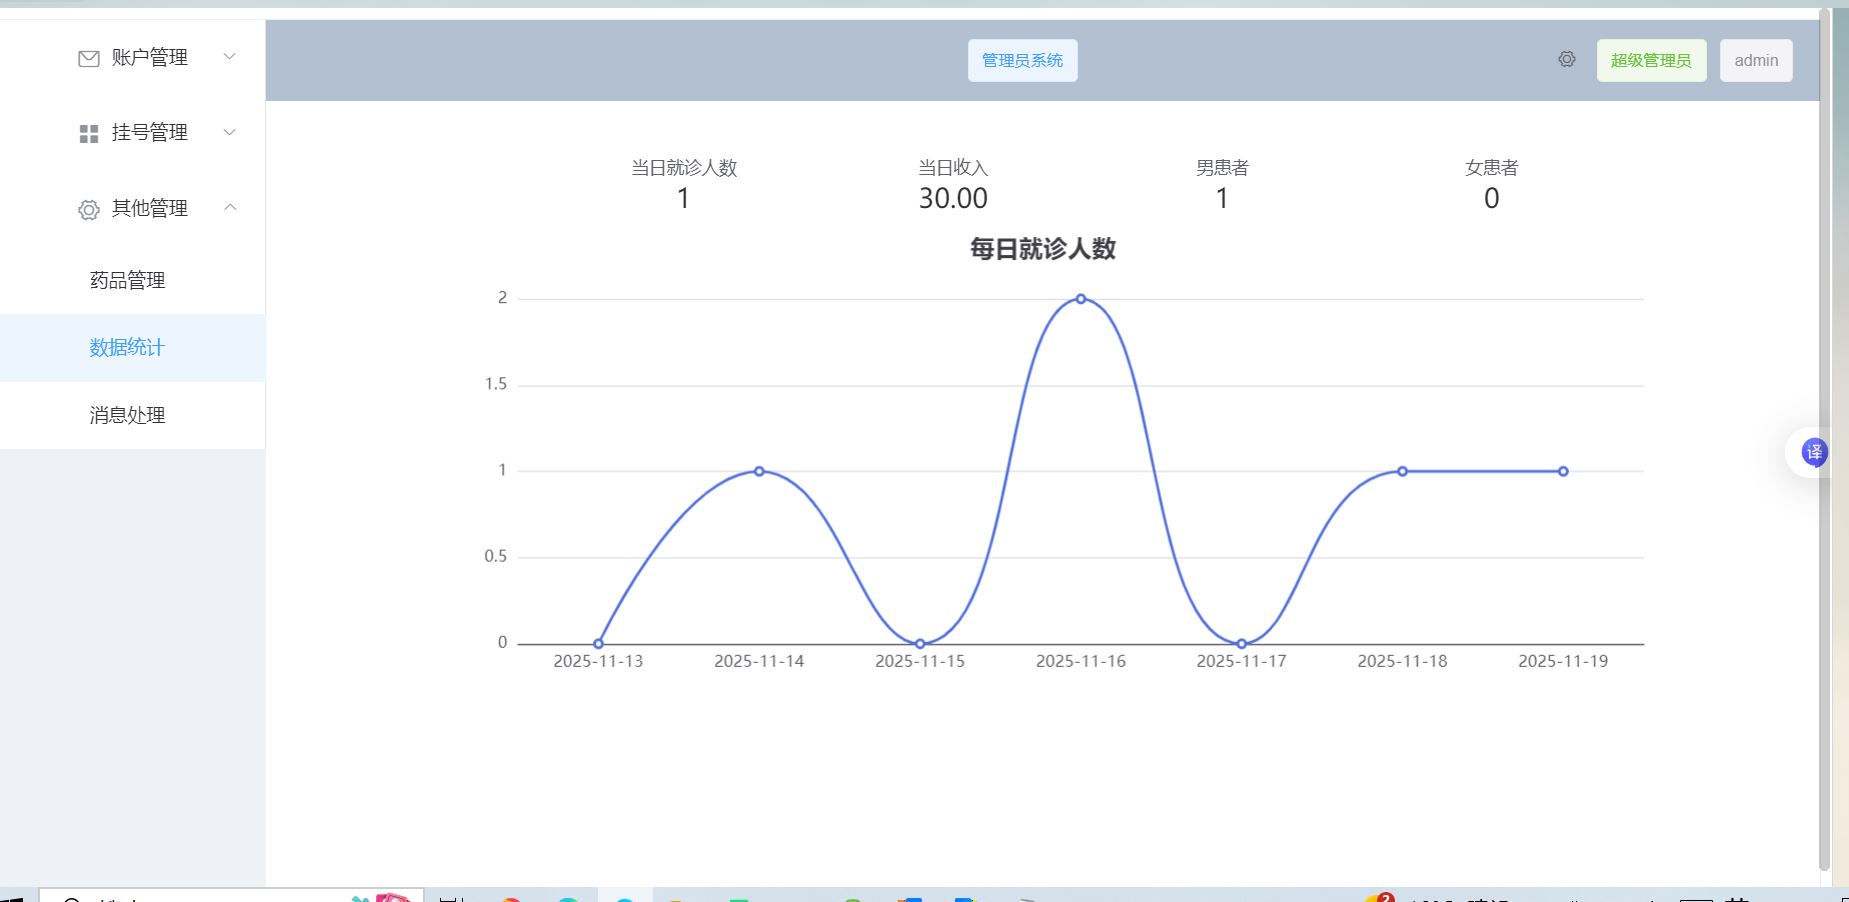The image size is (1849, 902).
Task: Expand the 挂号管理 chevron arrow
Action: 229,132
